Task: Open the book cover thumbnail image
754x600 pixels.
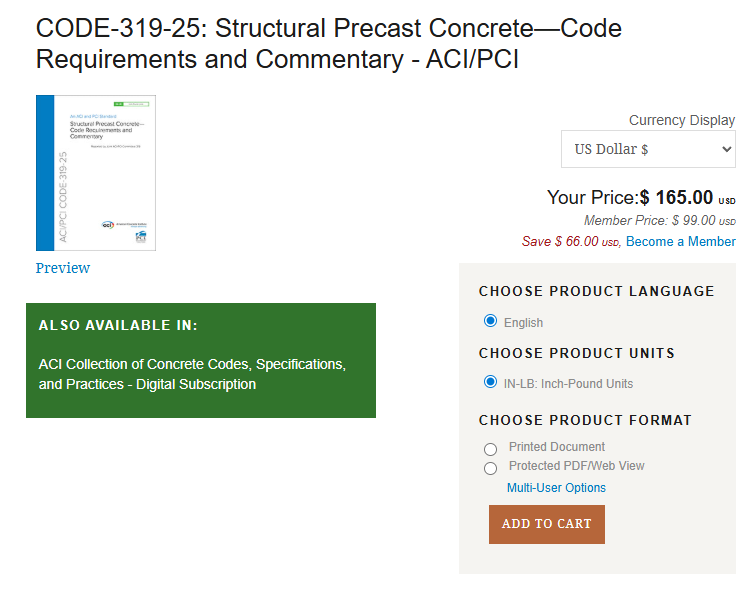Action: [x=96, y=173]
